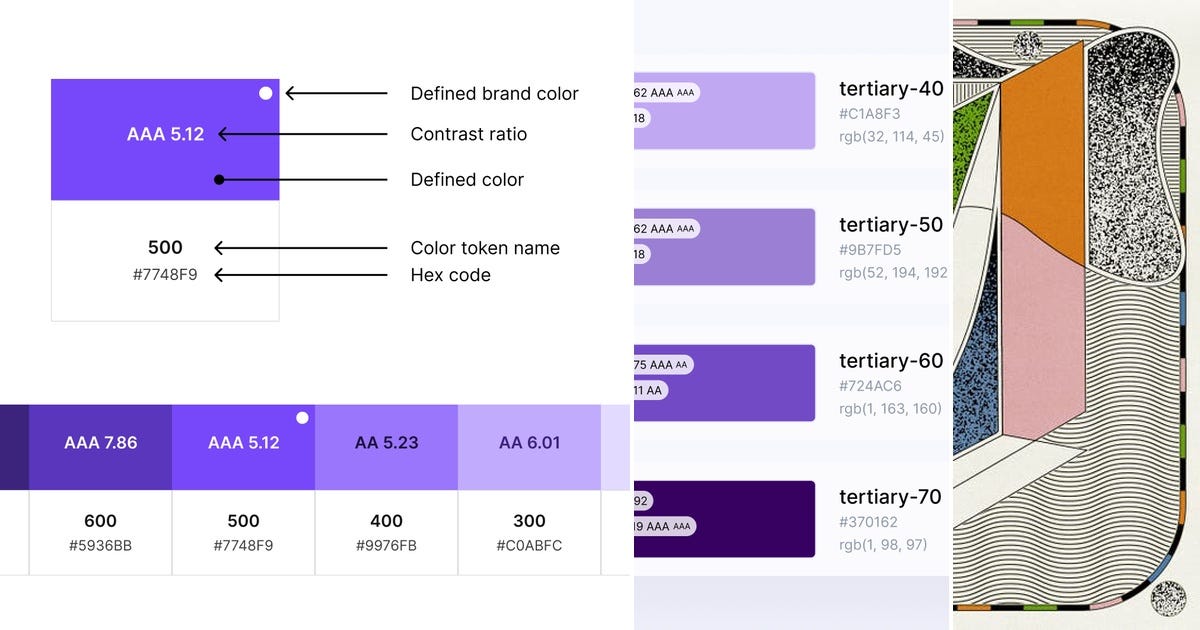1200x630 pixels.
Task: Select the 600 swatch colored #5936BB
Action: pyautogui.click(x=99, y=447)
